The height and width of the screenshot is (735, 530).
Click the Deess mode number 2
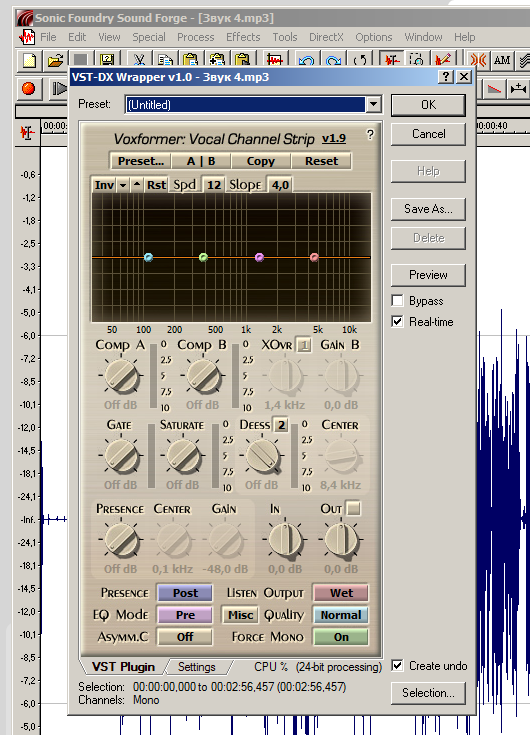(x=281, y=425)
